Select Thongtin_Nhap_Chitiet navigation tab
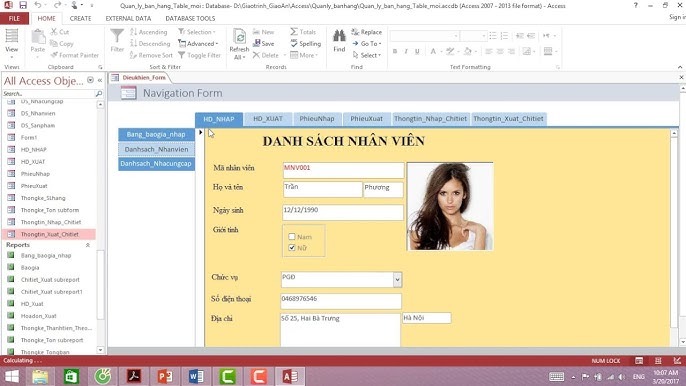This screenshot has height=386, width=686. click(x=430, y=119)
